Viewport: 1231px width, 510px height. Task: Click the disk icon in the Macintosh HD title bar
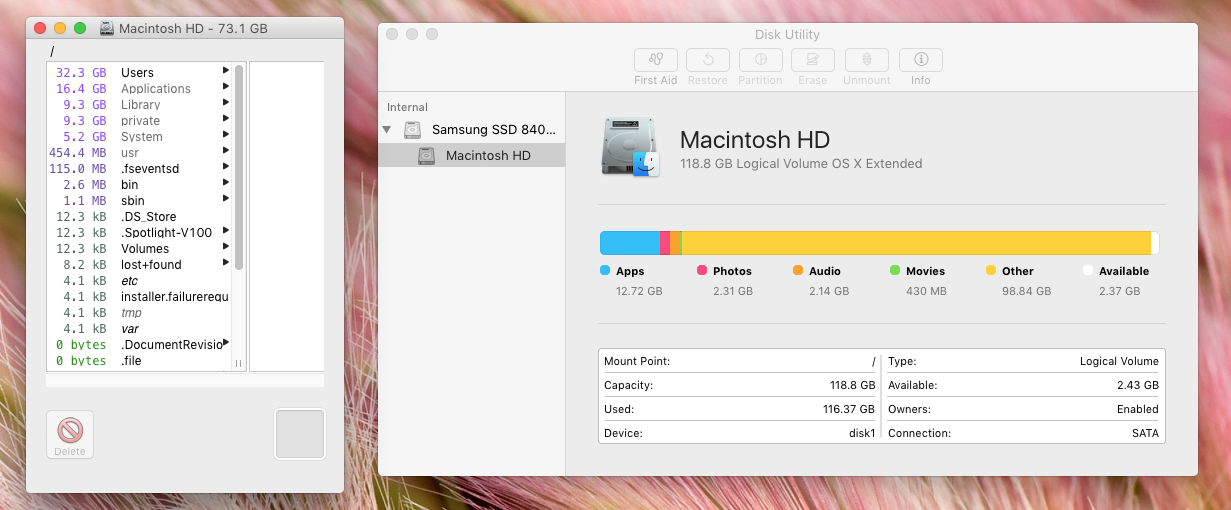[107, 29]
